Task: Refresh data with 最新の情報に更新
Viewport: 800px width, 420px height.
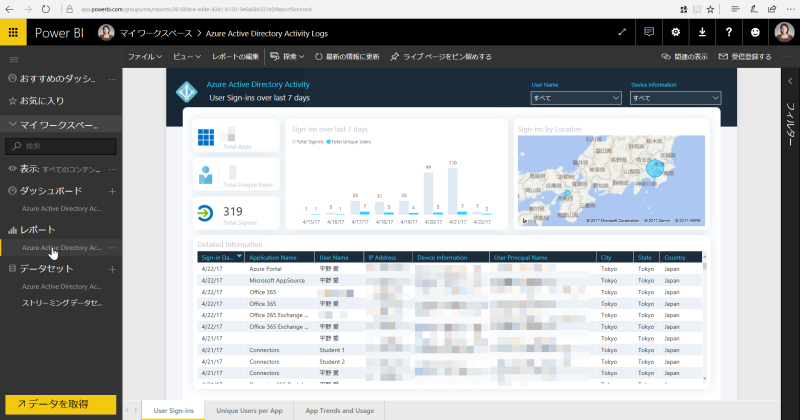Action: (x=347, y=57)
